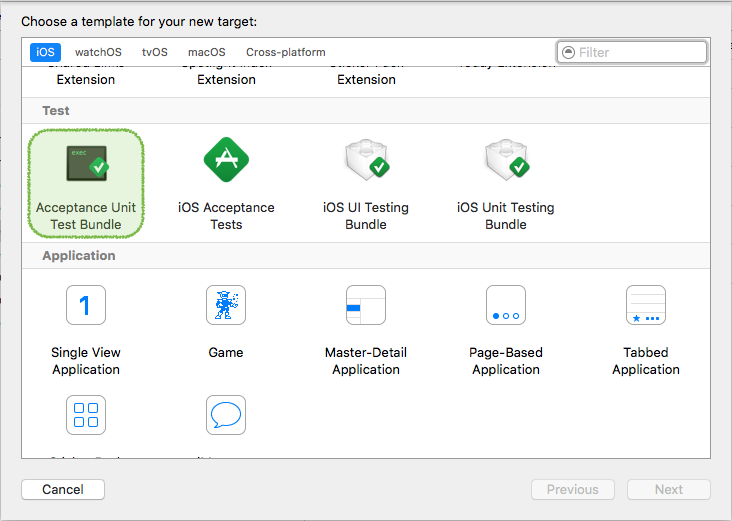This screenshot has height=521, width=732.
Task: Click the 'iOS UI Testing Bundle' label
Action: 366,216
